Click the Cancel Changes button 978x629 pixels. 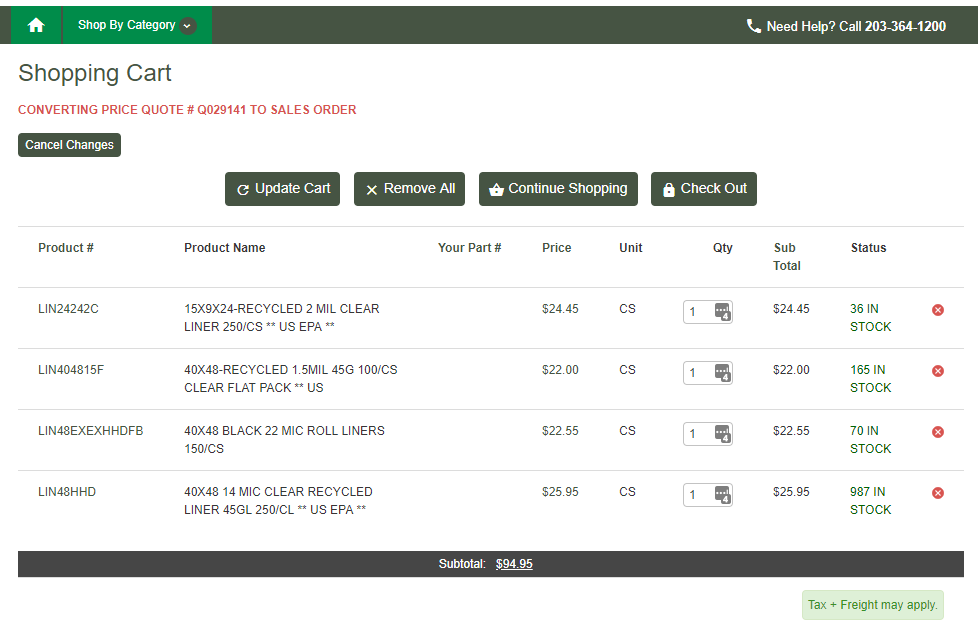[x=68, y=144]
